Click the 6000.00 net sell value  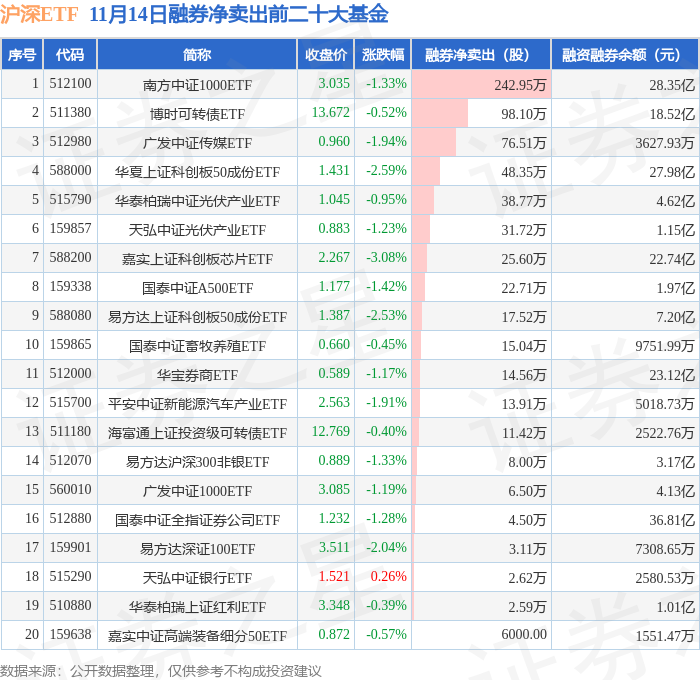[524, 635]
